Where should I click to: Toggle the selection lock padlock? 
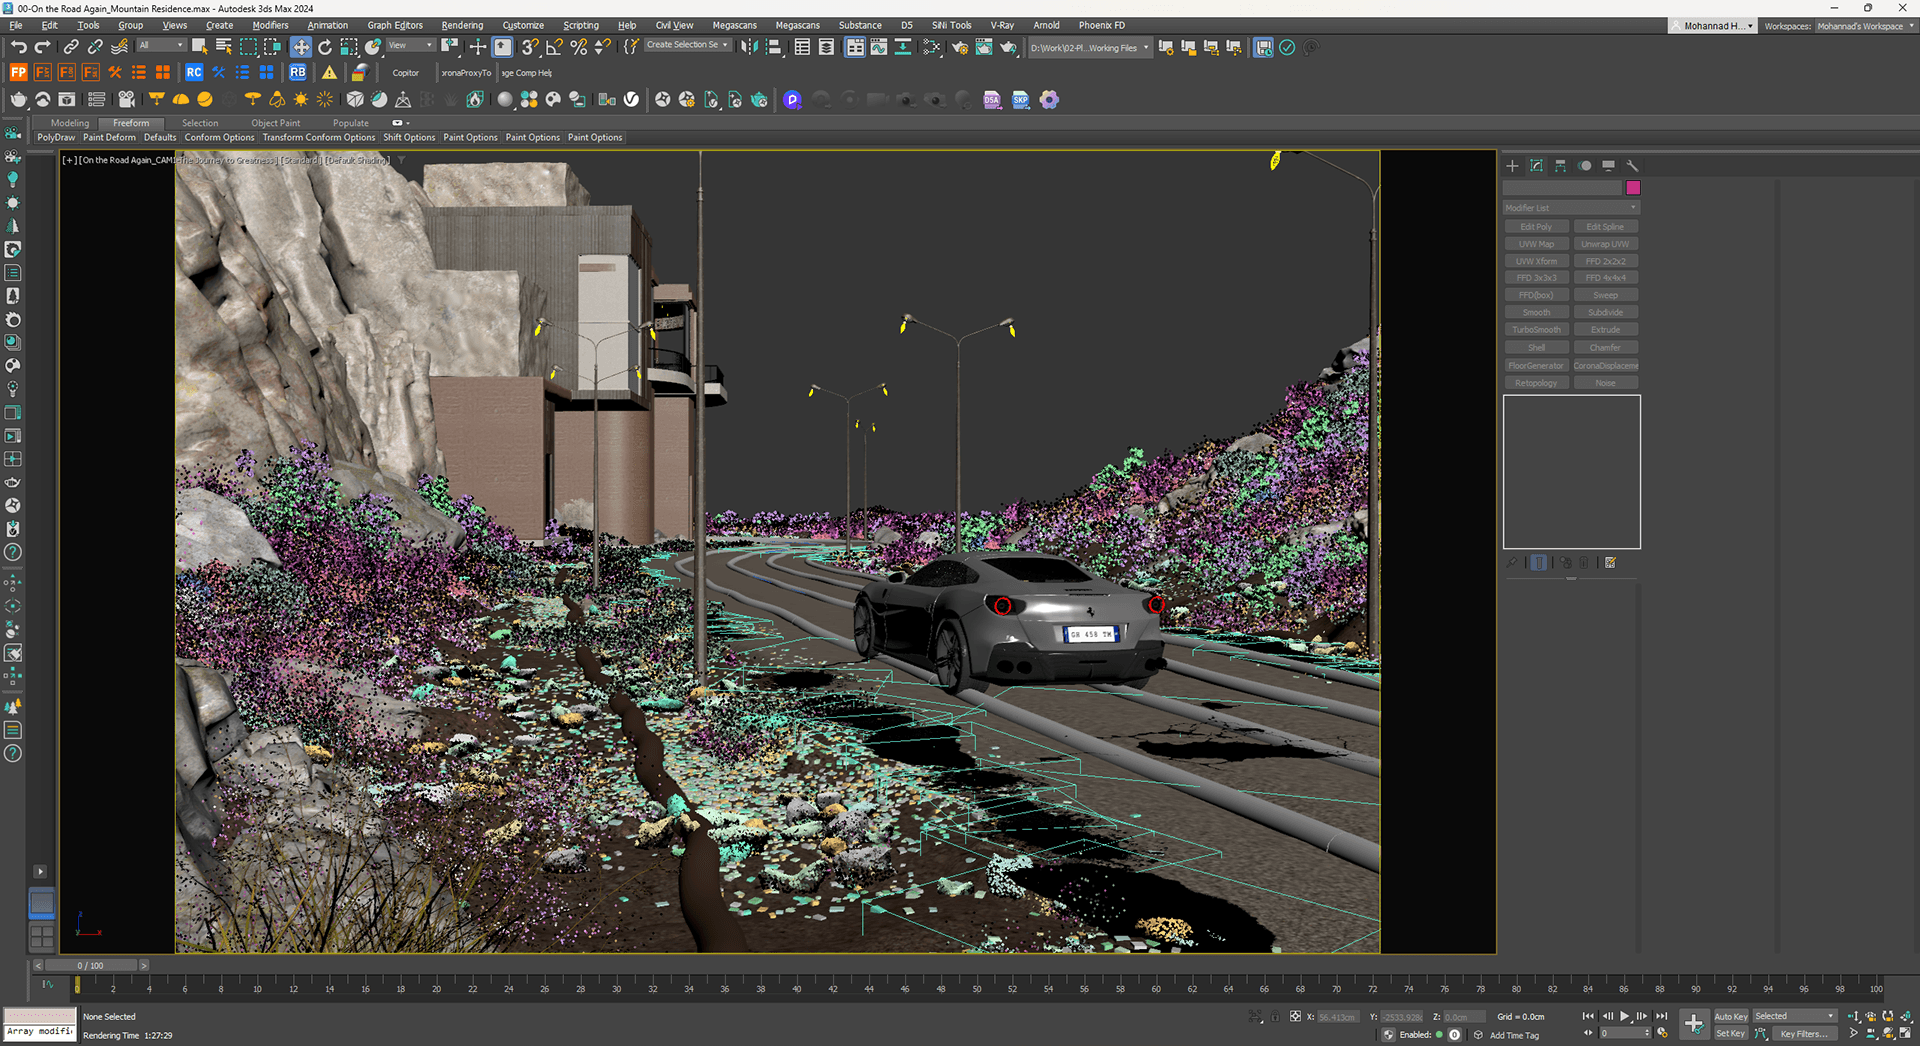1274,1017
